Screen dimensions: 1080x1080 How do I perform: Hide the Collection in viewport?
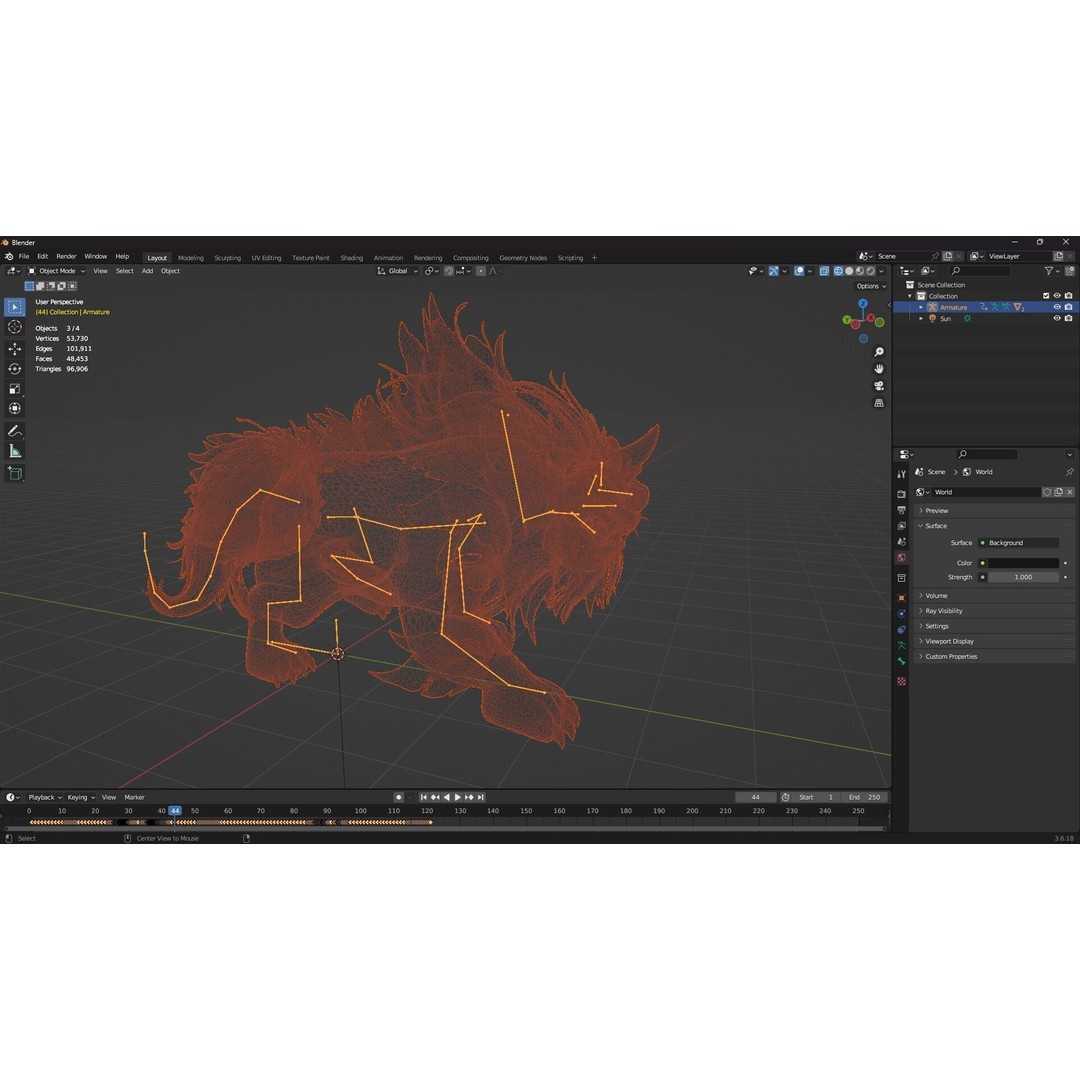coord(1057,296)
